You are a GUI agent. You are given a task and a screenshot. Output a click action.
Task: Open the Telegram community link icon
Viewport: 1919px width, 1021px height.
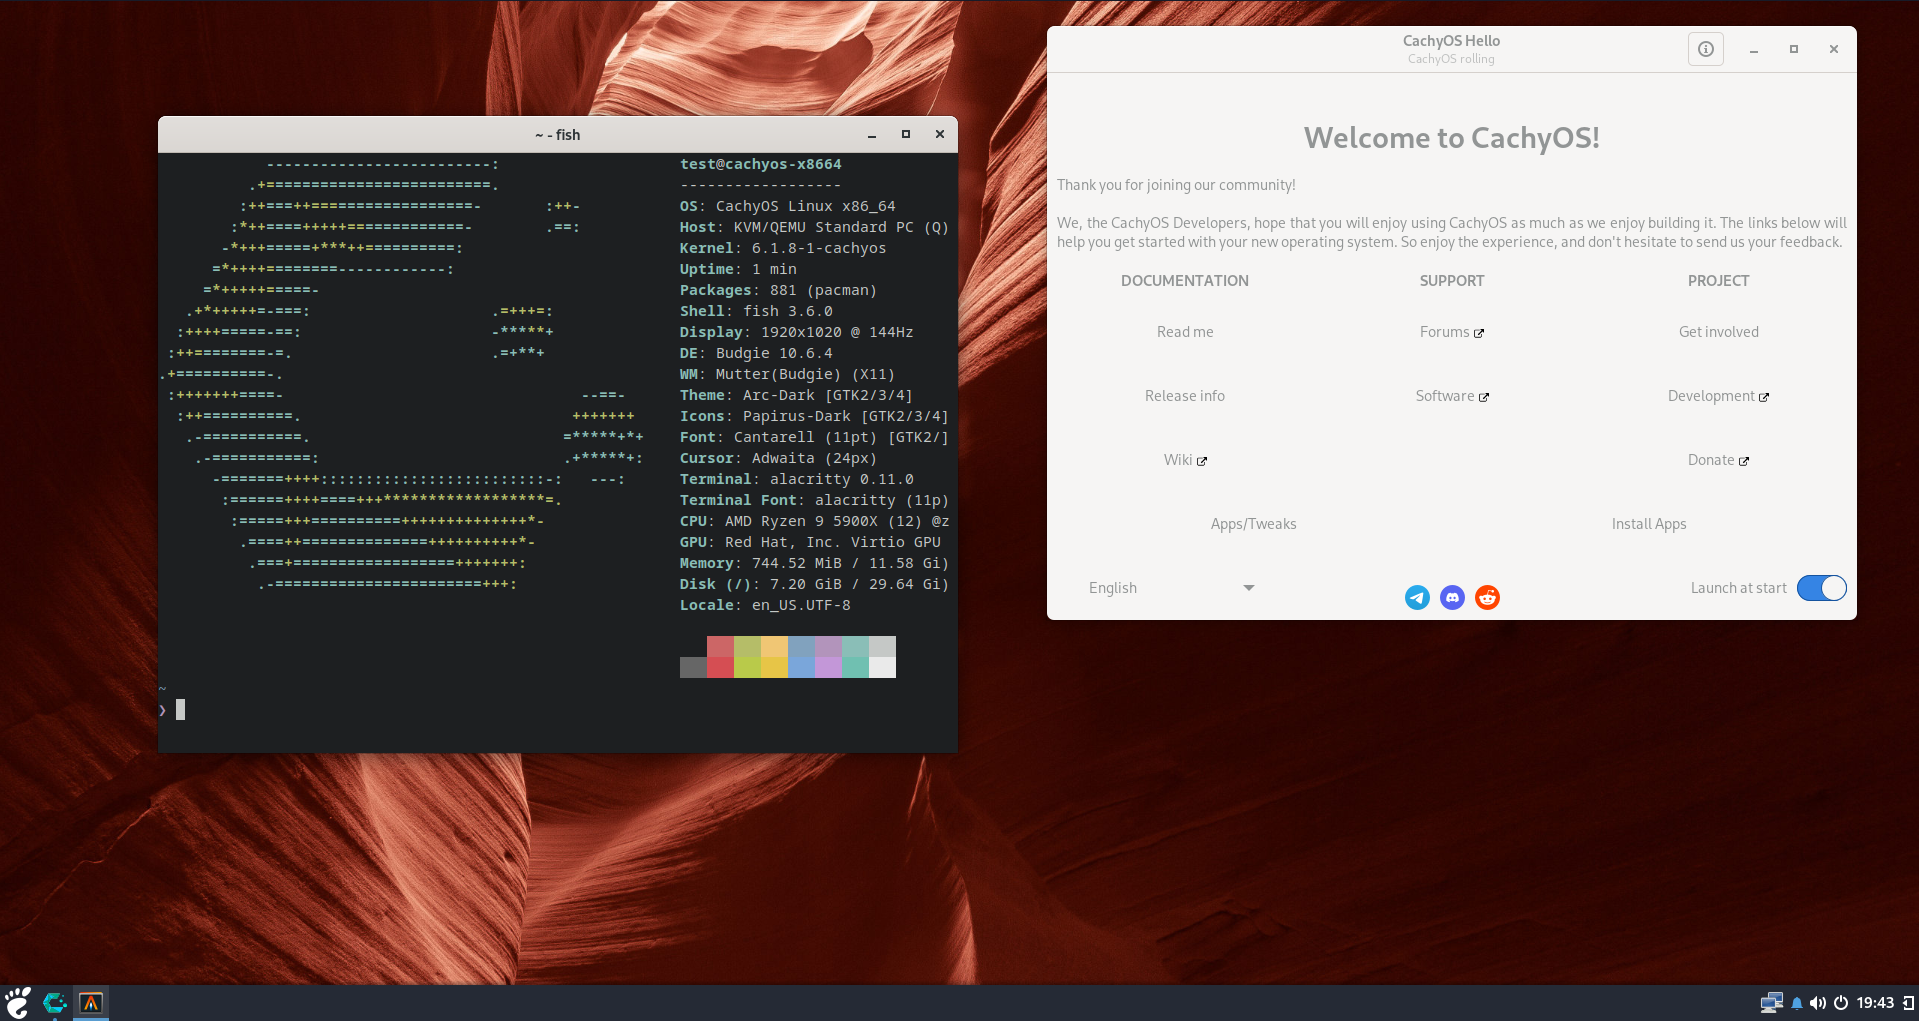click(x=1417, y=598)
